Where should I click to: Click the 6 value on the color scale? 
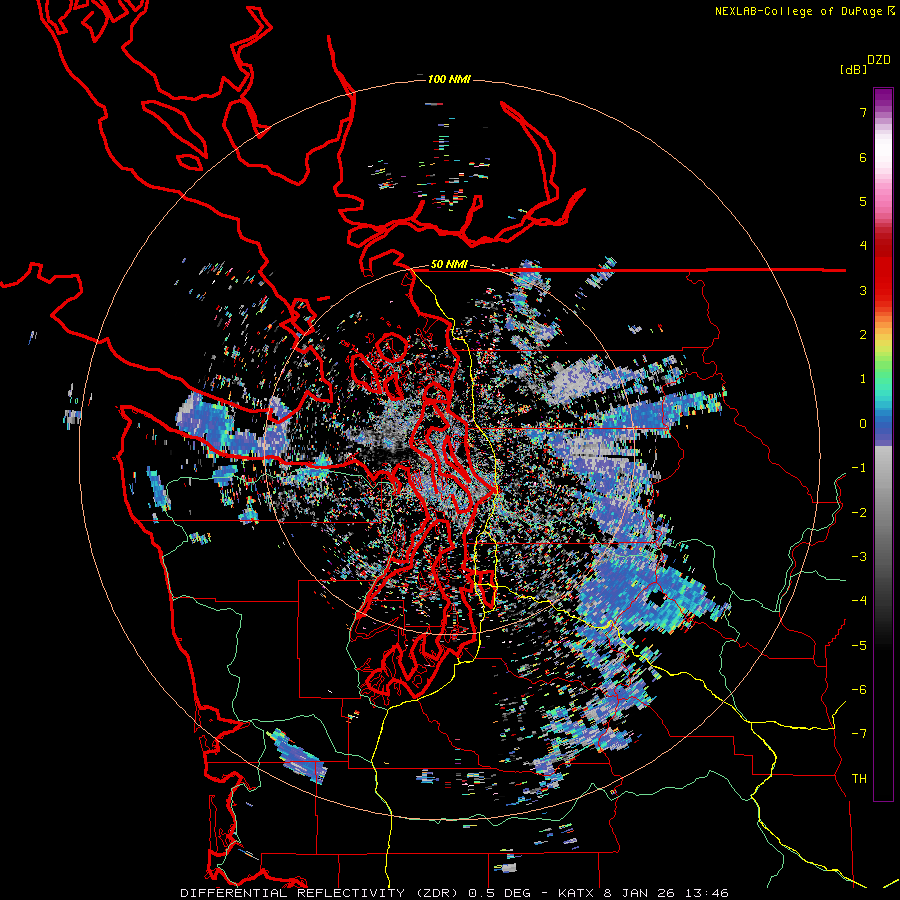point(863,157)
